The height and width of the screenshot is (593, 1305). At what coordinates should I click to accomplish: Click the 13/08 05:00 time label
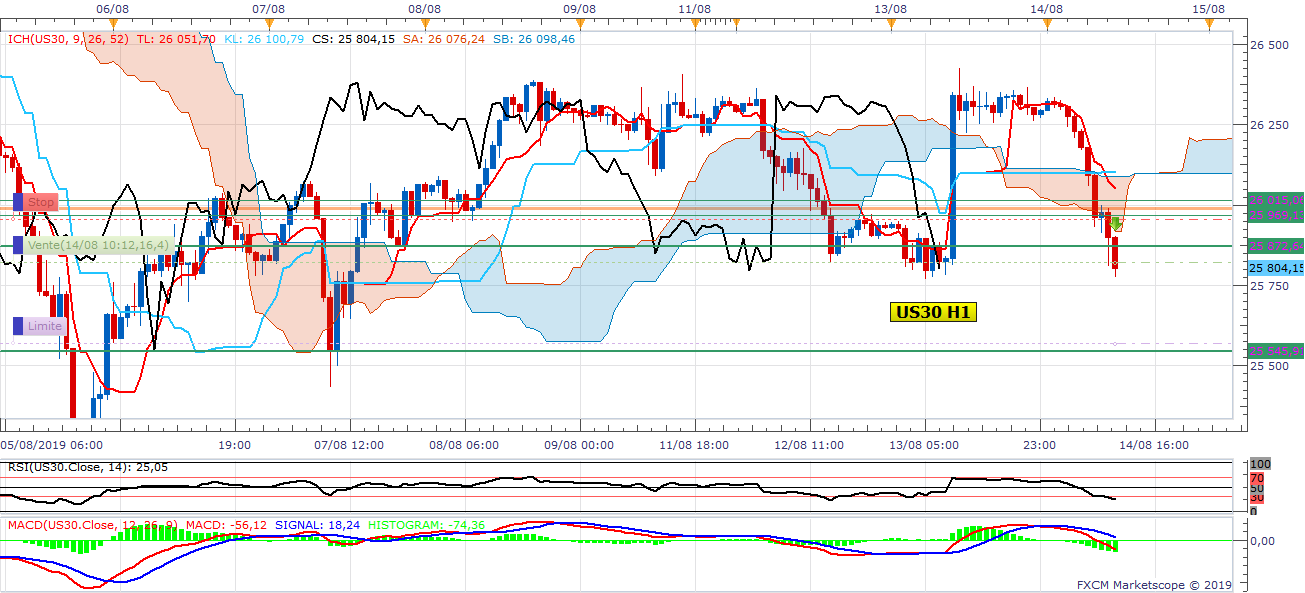coord(923,445)
